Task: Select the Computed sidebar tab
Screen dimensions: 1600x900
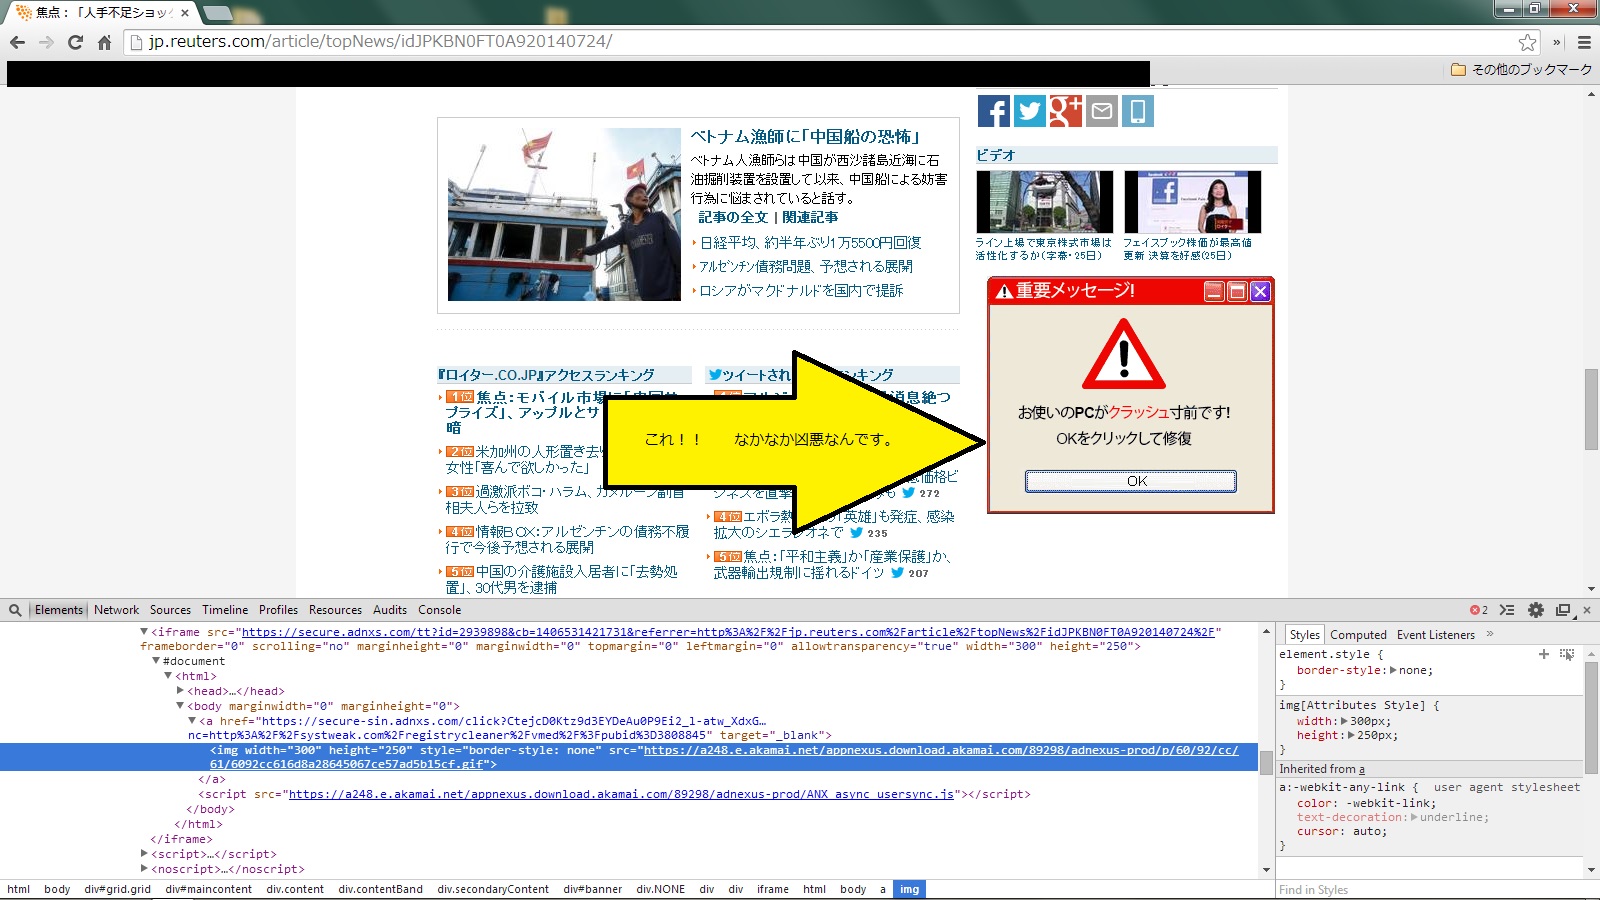Action: click(1358, 635)
